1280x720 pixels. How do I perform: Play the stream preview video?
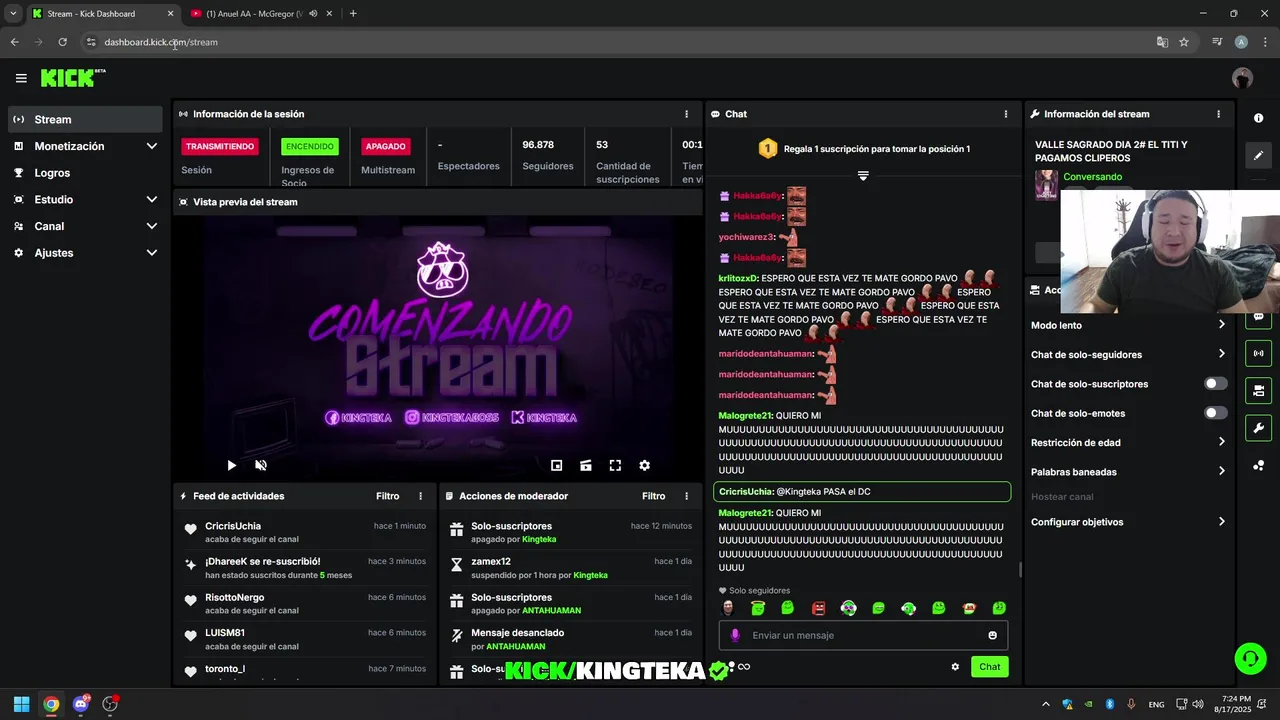click(231, 465)
